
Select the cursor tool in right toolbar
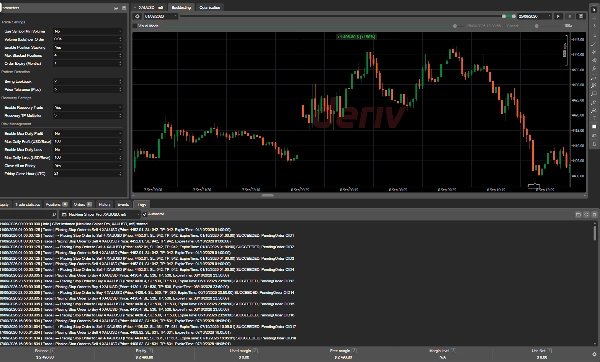tap(594, 10)
